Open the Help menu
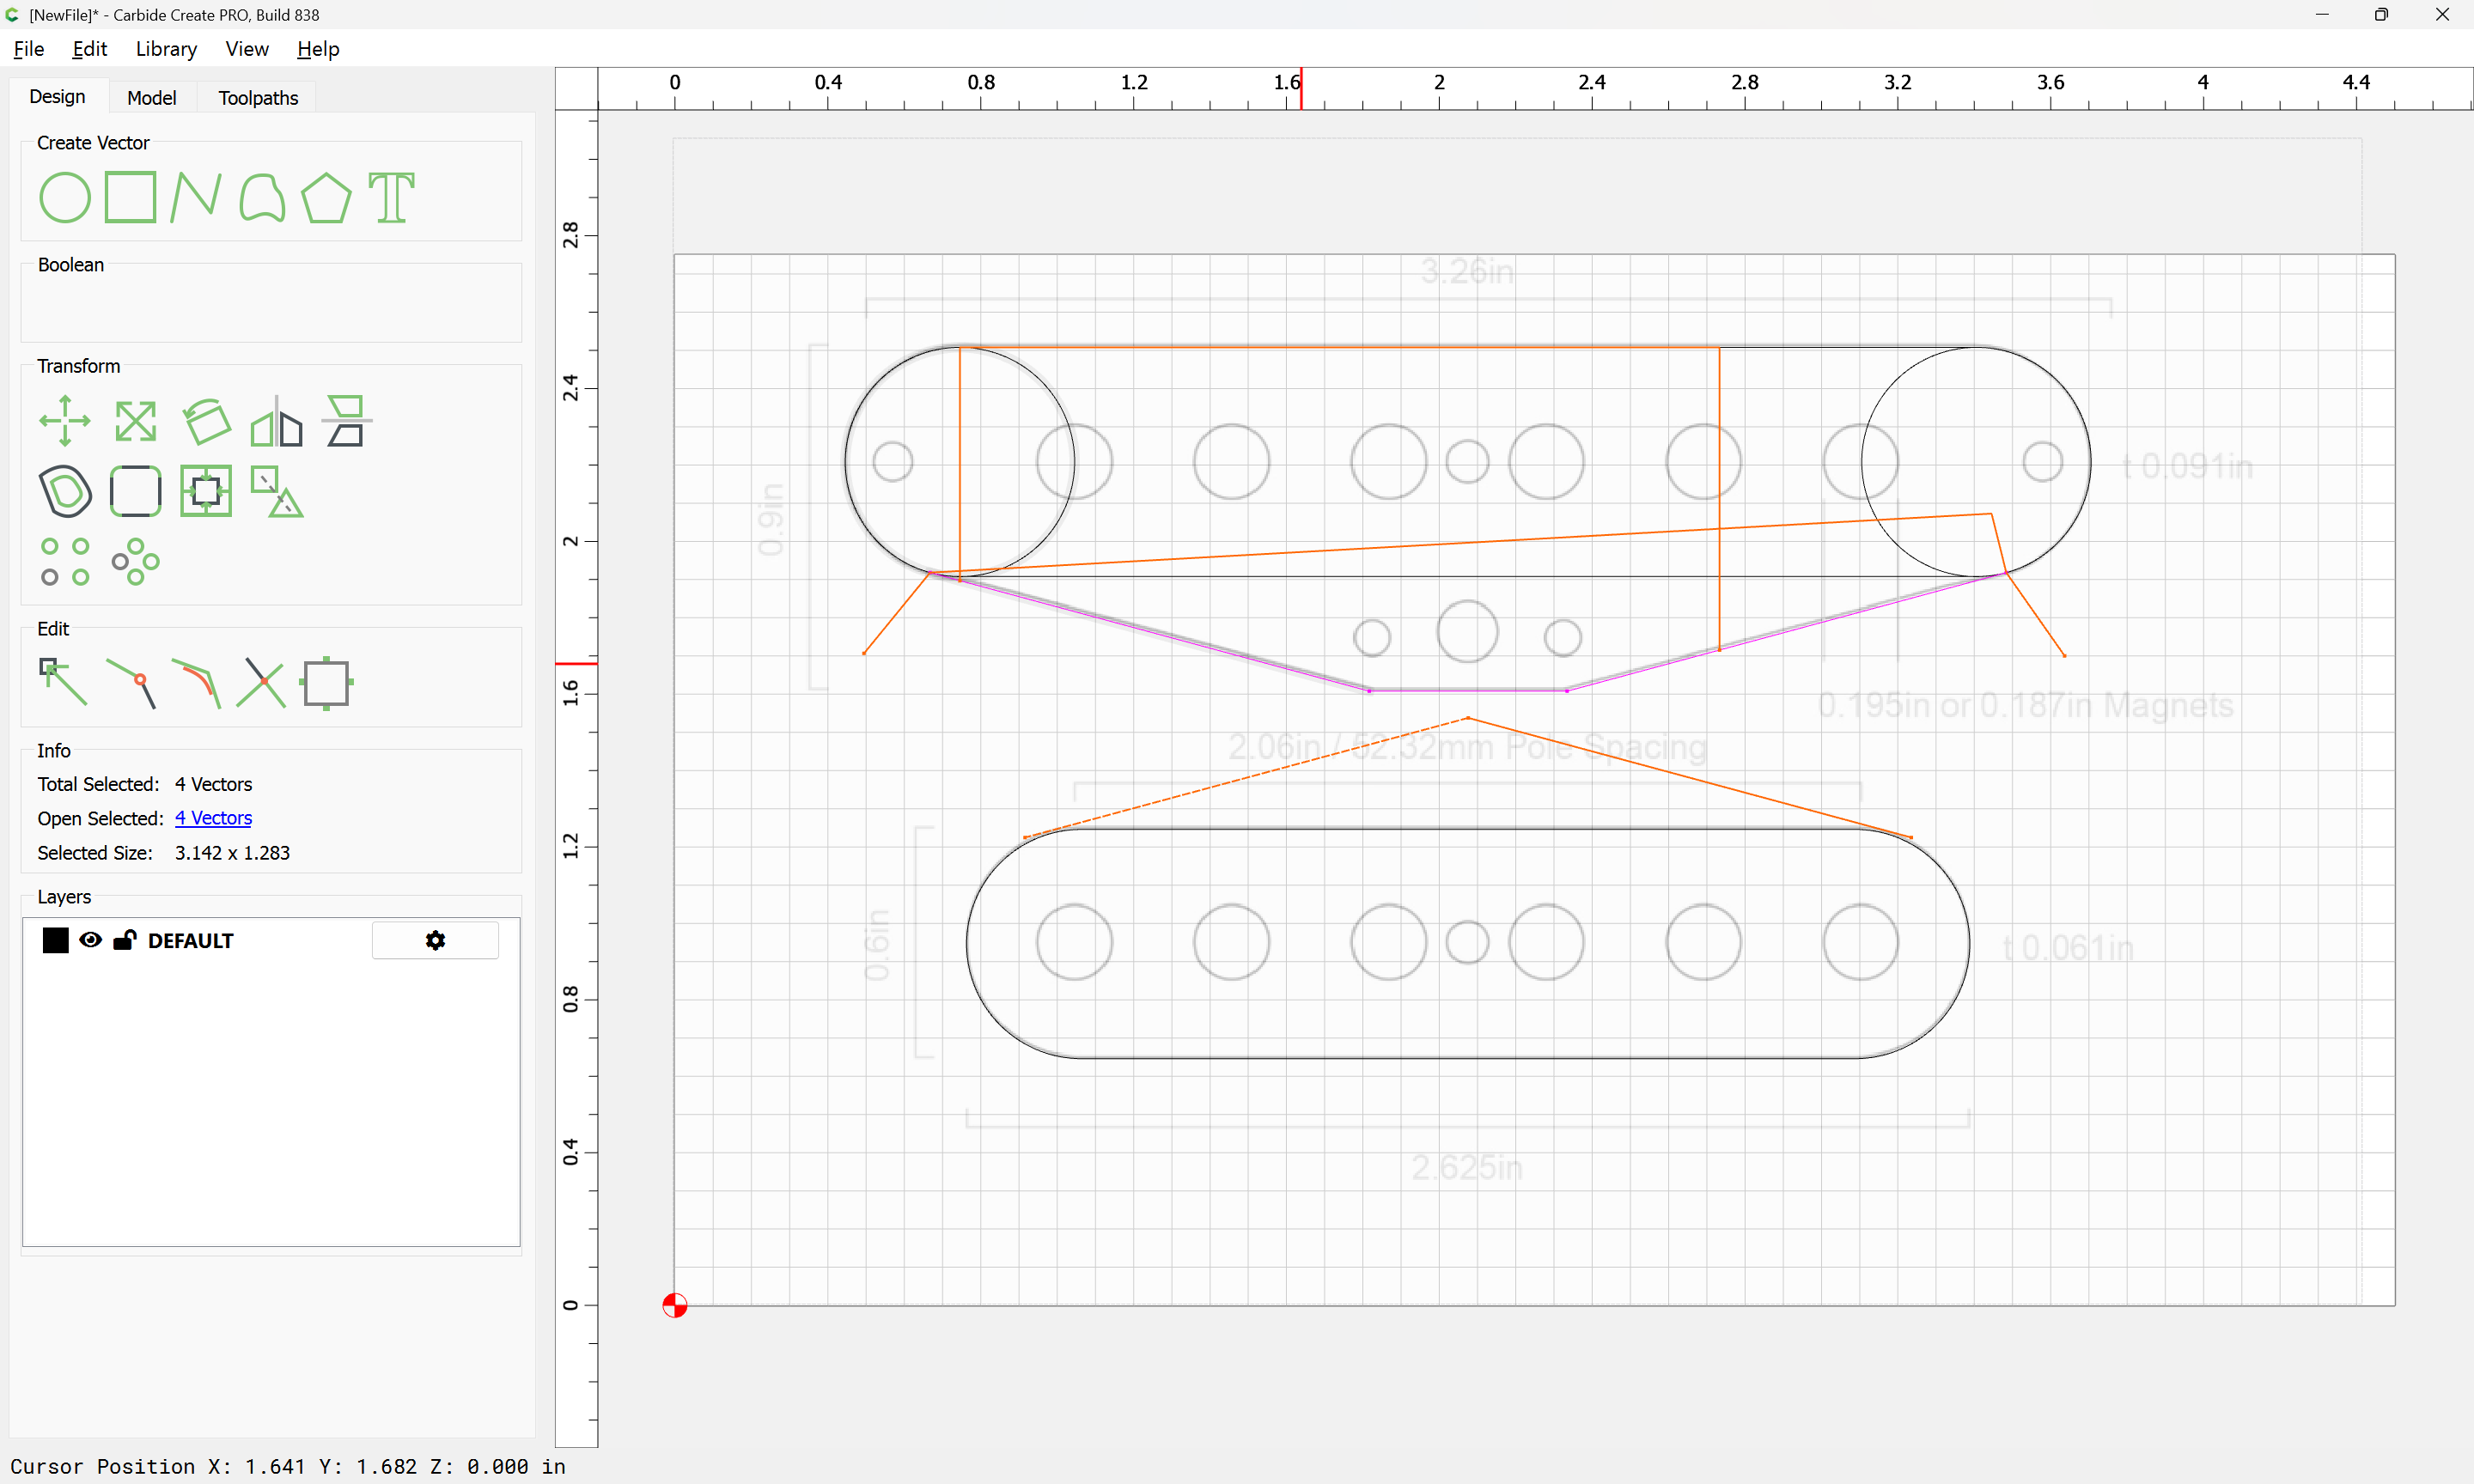The width and height of the screenshot is (2474, 1484). coord(318,49)
